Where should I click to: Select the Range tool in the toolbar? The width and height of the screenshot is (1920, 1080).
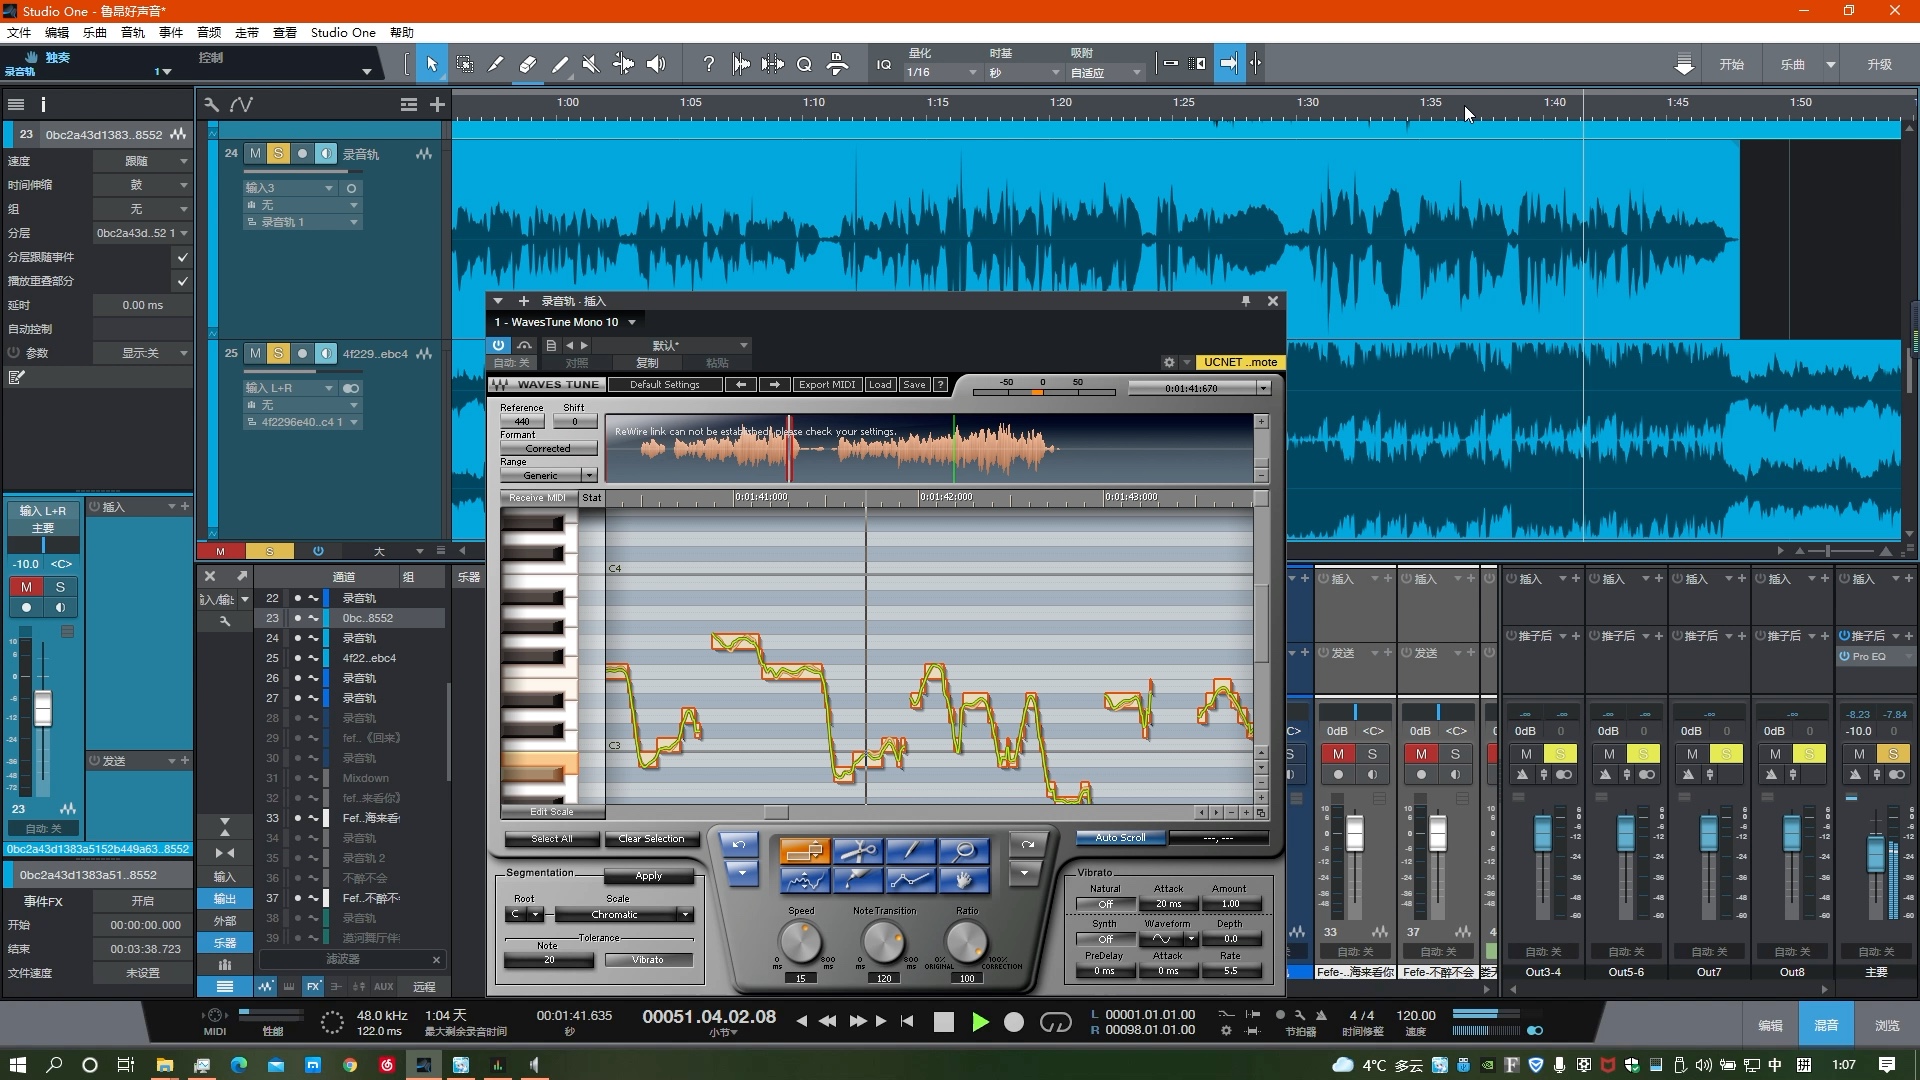coord(465,64)
